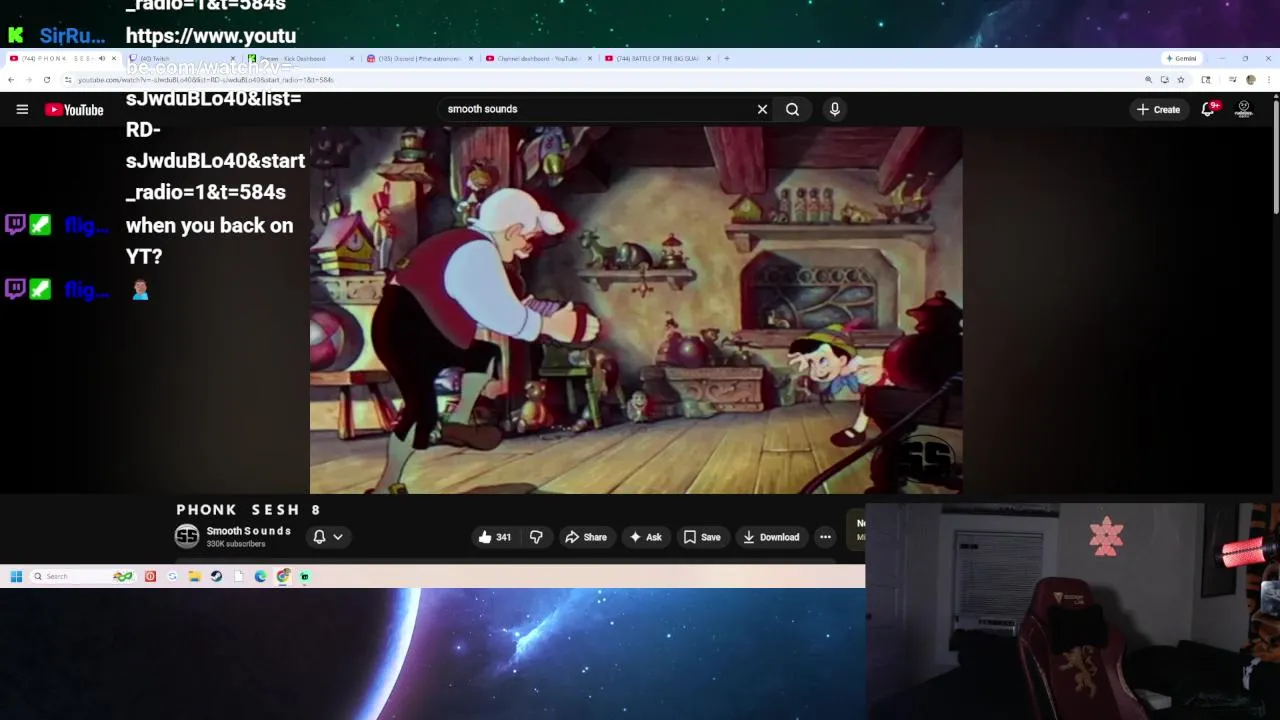Open Chrome from the taskbar
1280x720 pixels.
(x=283, y=576)
